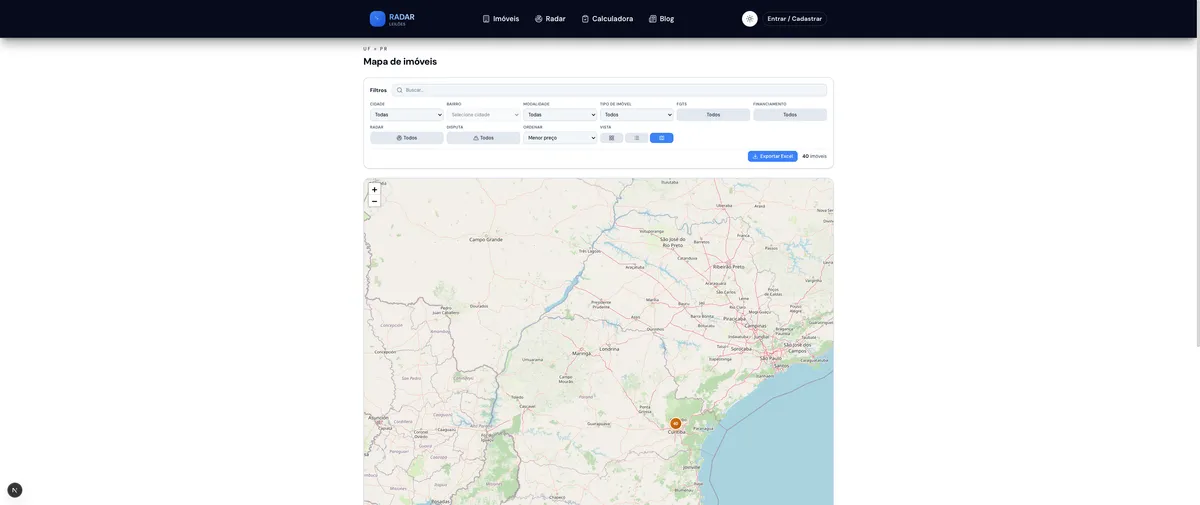Open the Imóveis menu item
Image resolution: width=1200 pixels, height=505 pixels.
point(500,19)
